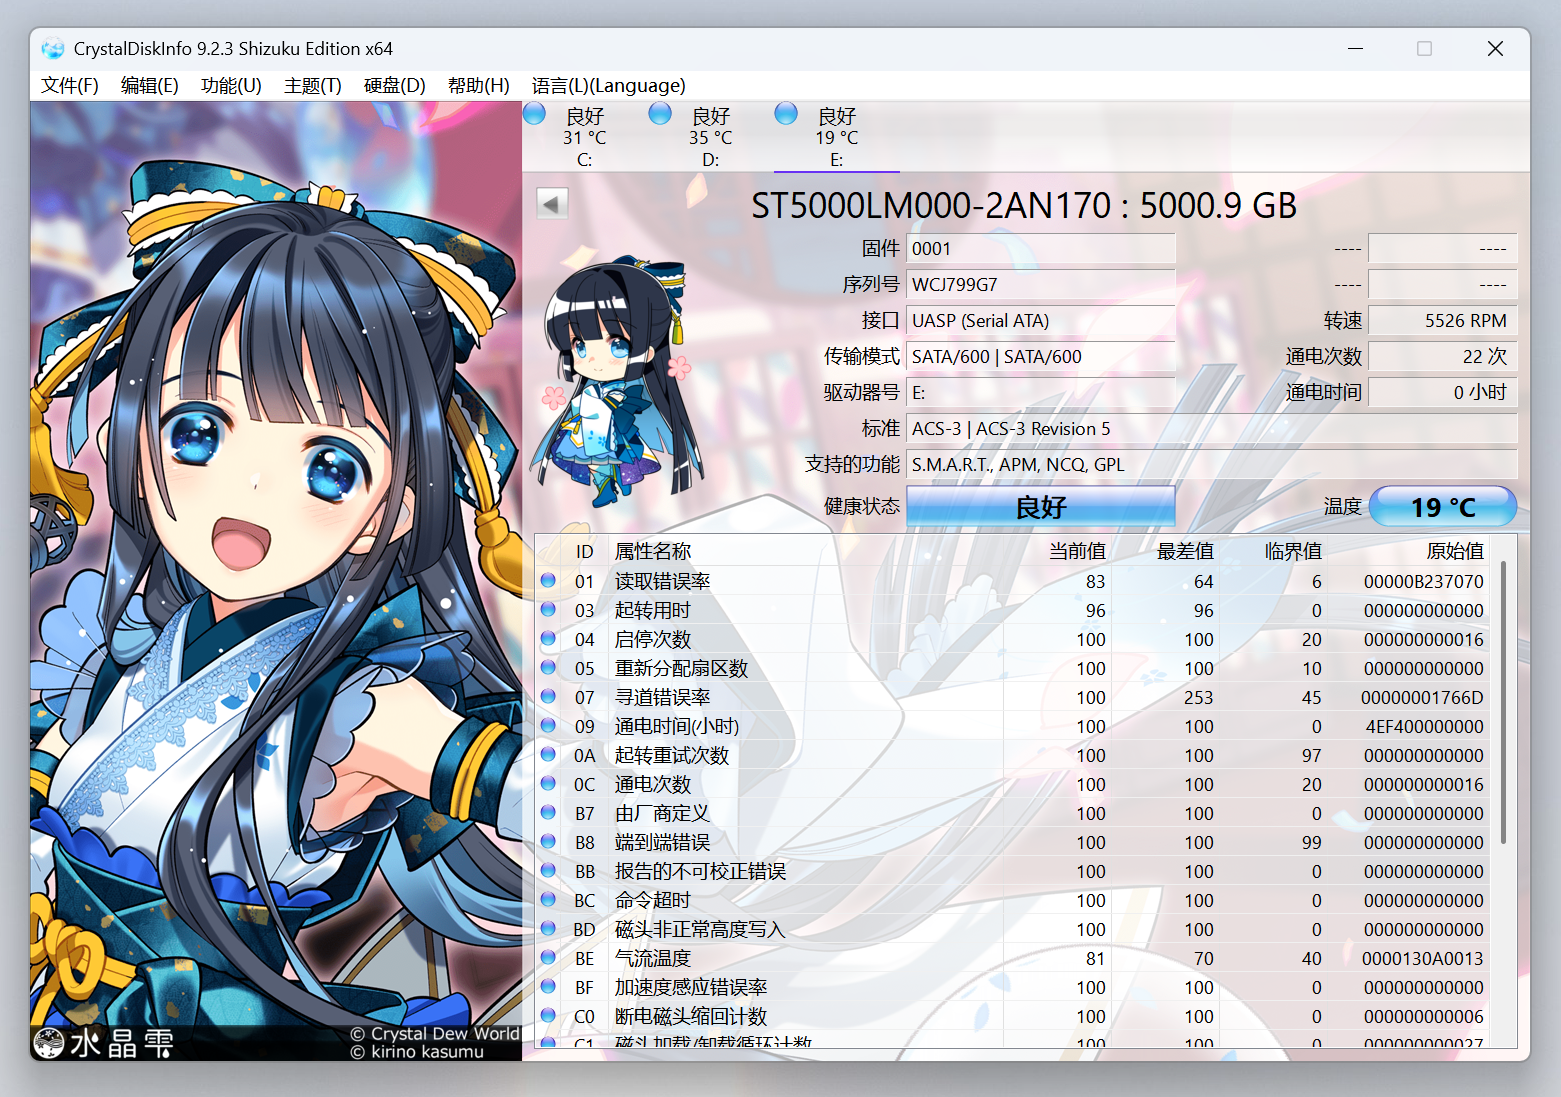This screenshot has height=1097, width=1561.
Task: Click the 临界值 column header
Action: (x=1293, y=551)
